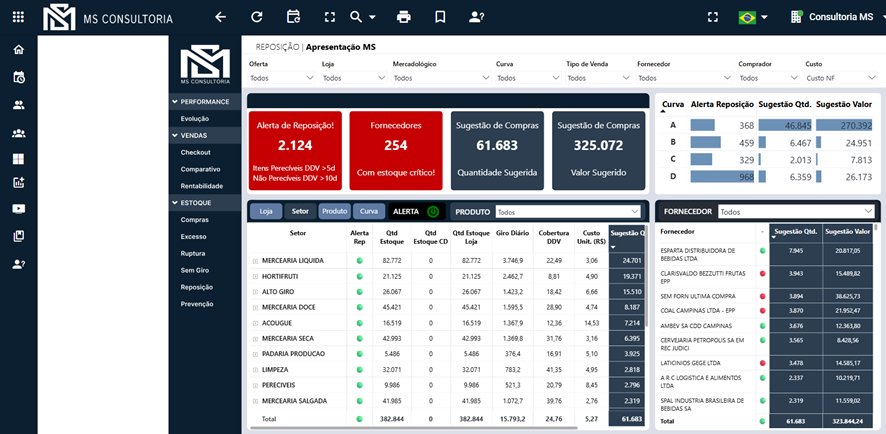Open the Brazil flag language selector
Screen dimensions: 886x434
[752, 17]
